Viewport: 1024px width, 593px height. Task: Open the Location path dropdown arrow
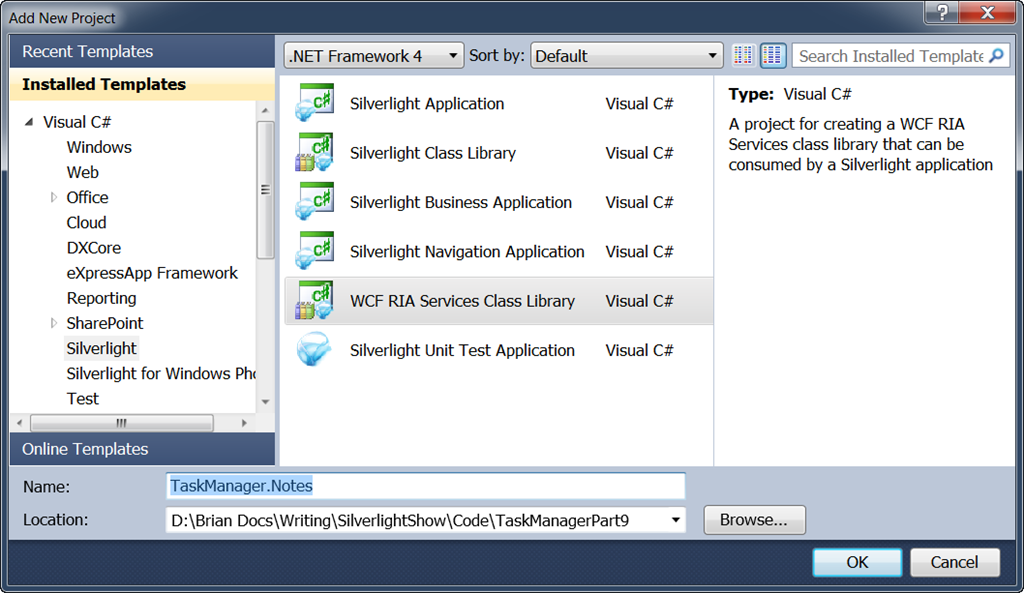[x=675, y=521]
